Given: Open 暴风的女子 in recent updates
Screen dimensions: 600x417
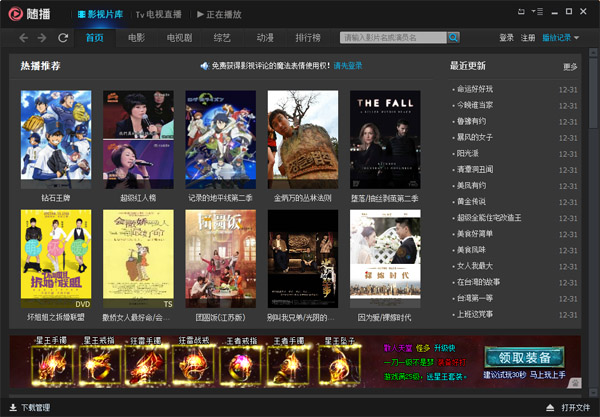Looking at the screenshot, I should pyautogui.click(x=474, y=137).
